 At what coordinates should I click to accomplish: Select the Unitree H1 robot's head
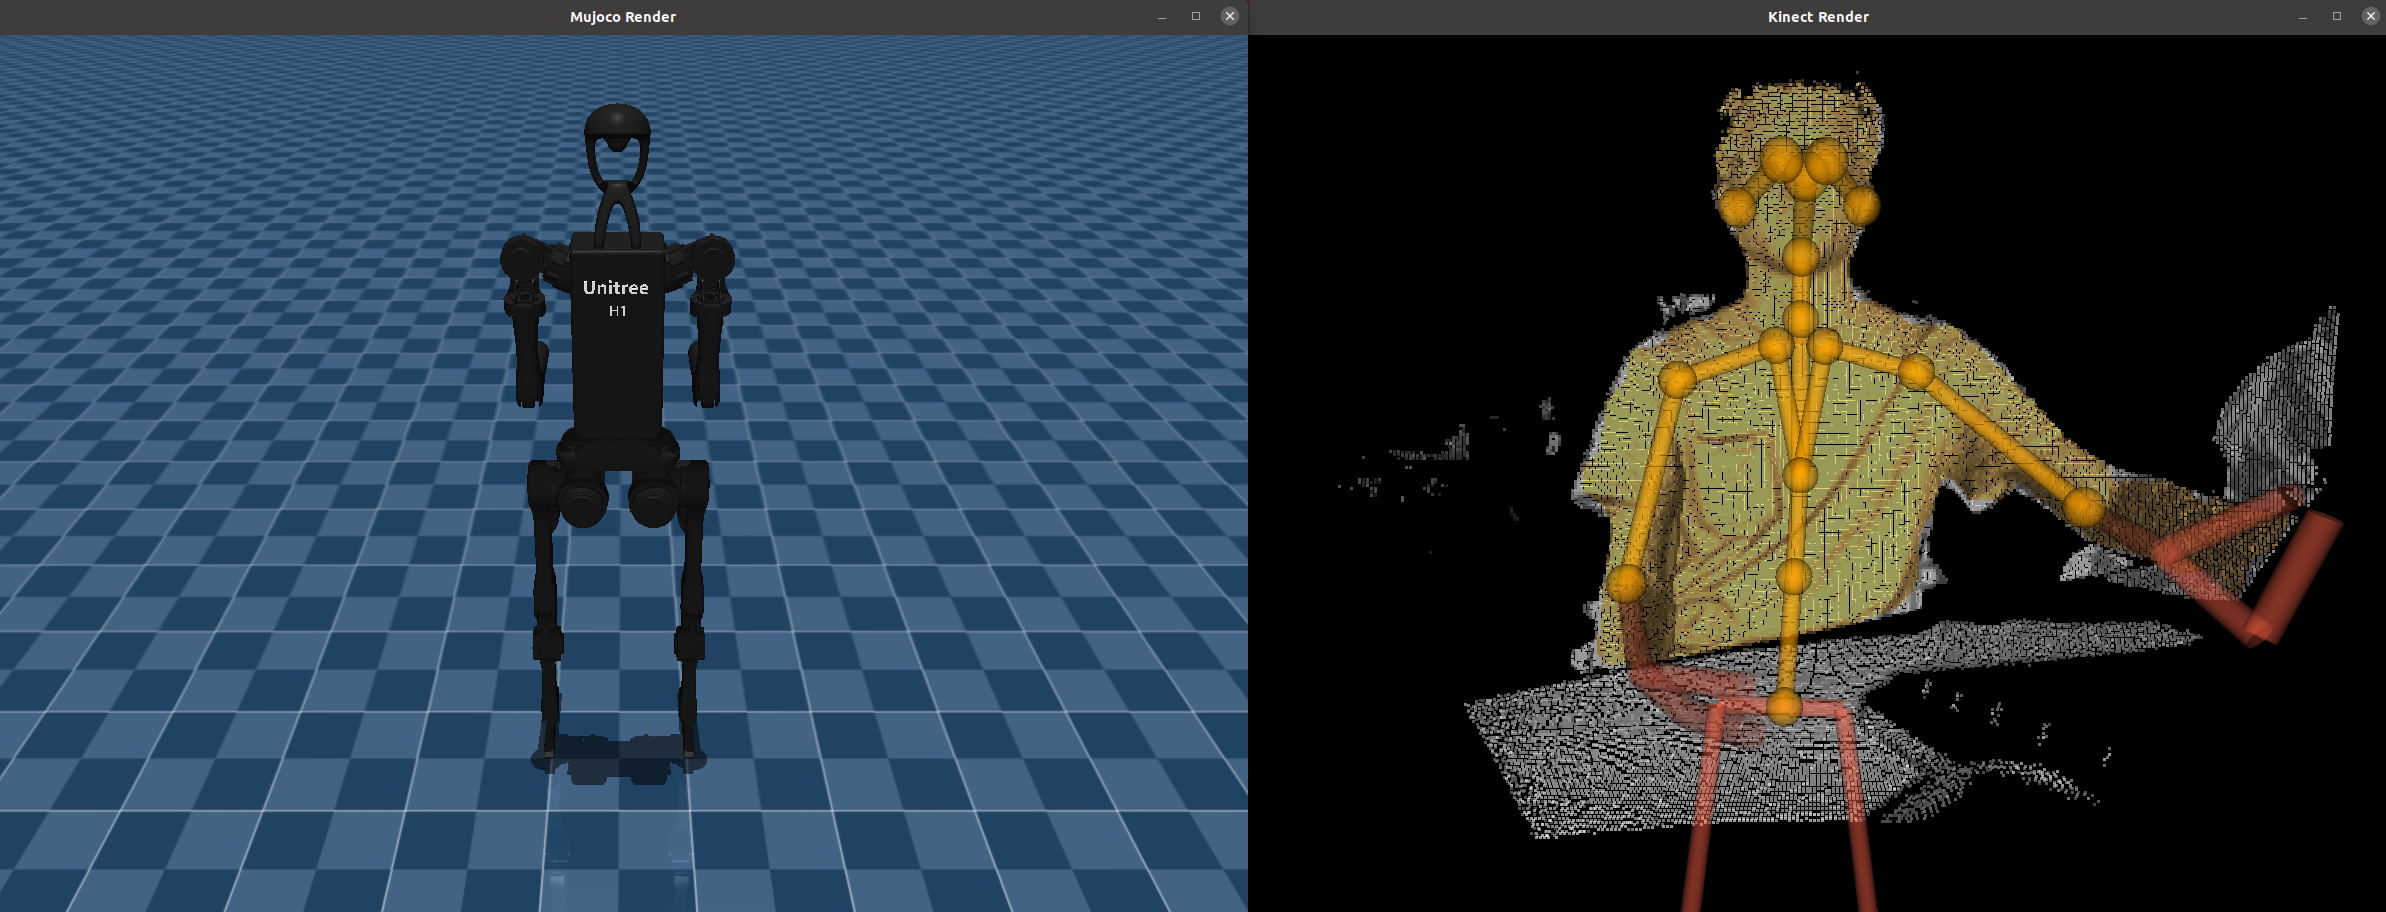point(617,135)
